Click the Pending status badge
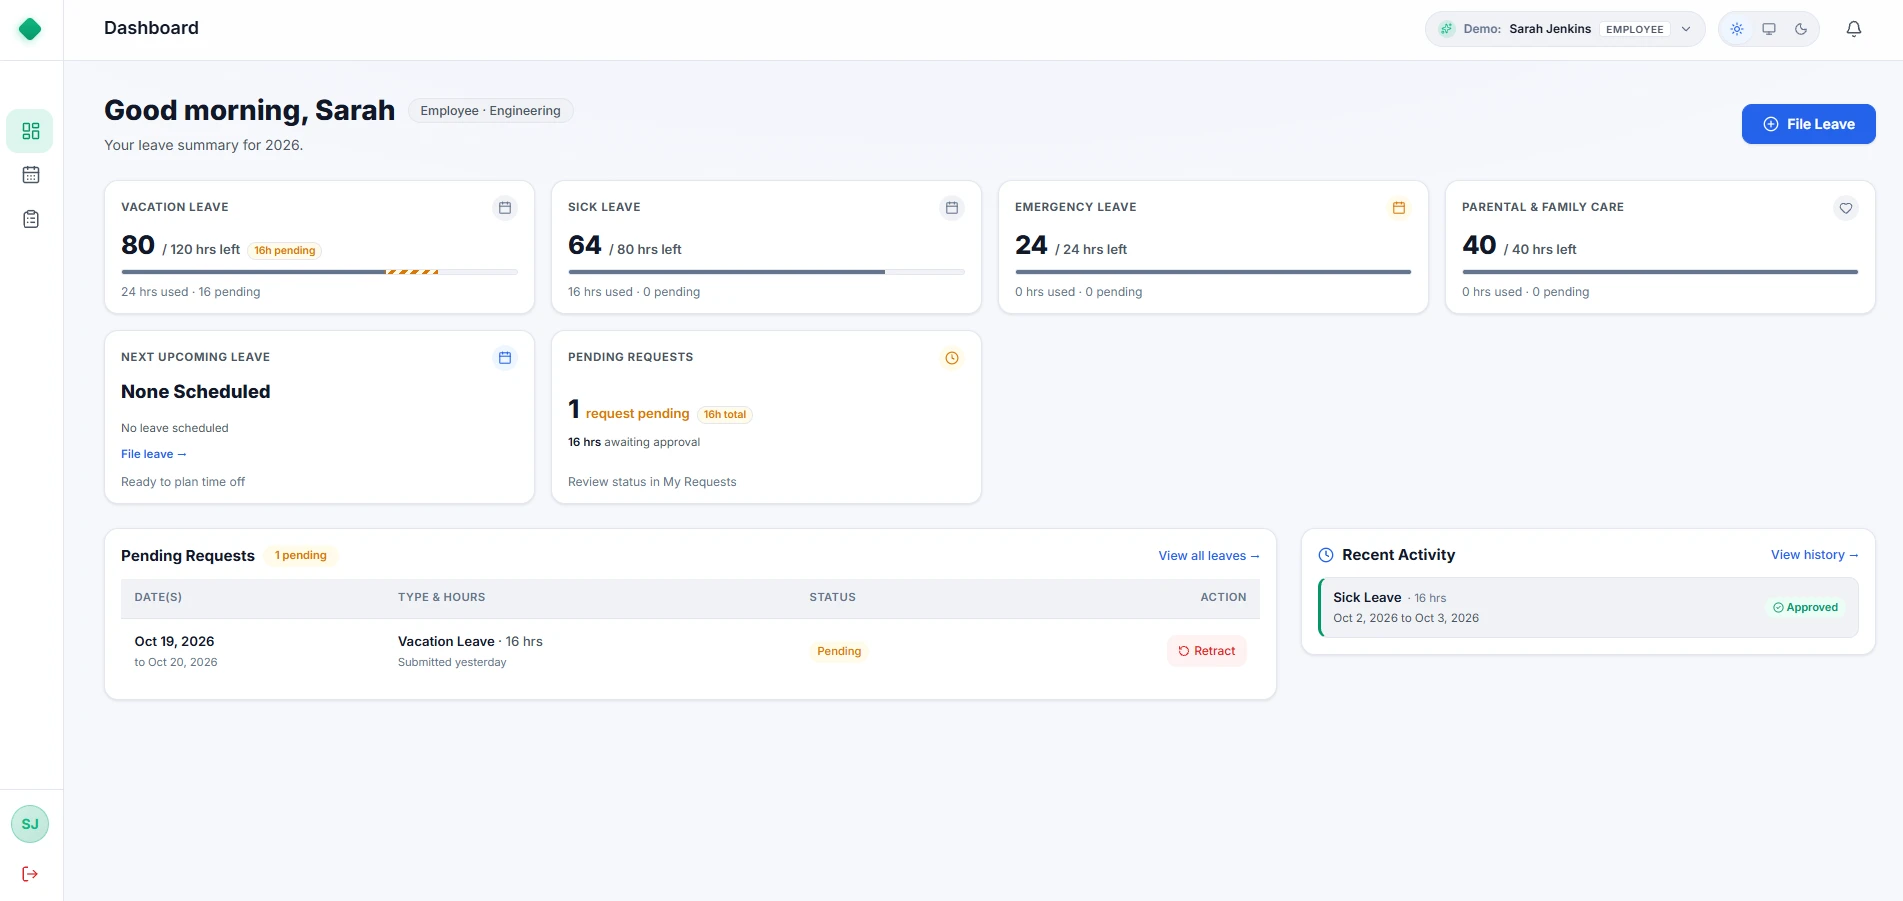The height and width of the screenshot is (901, 1903). (x=839, y=651)
